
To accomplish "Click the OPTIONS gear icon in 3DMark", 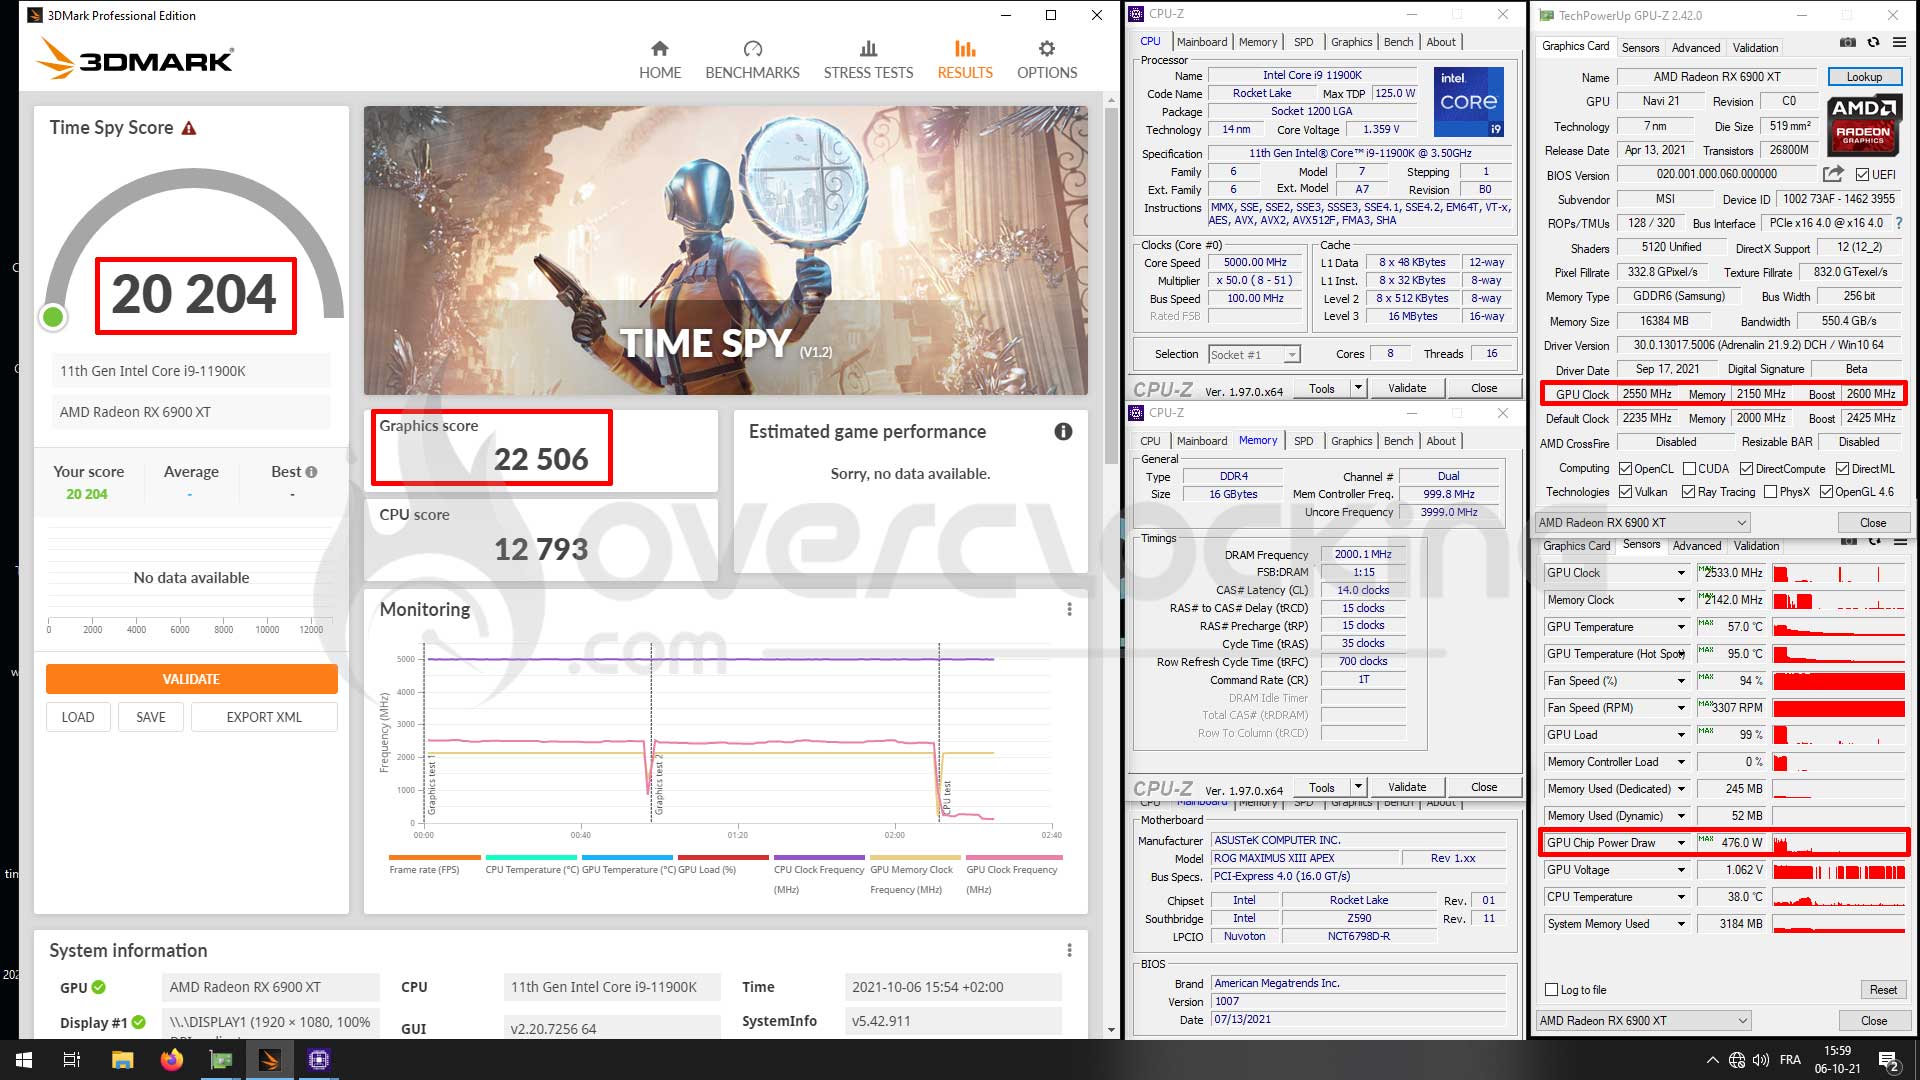I will tap(1047, 48).
